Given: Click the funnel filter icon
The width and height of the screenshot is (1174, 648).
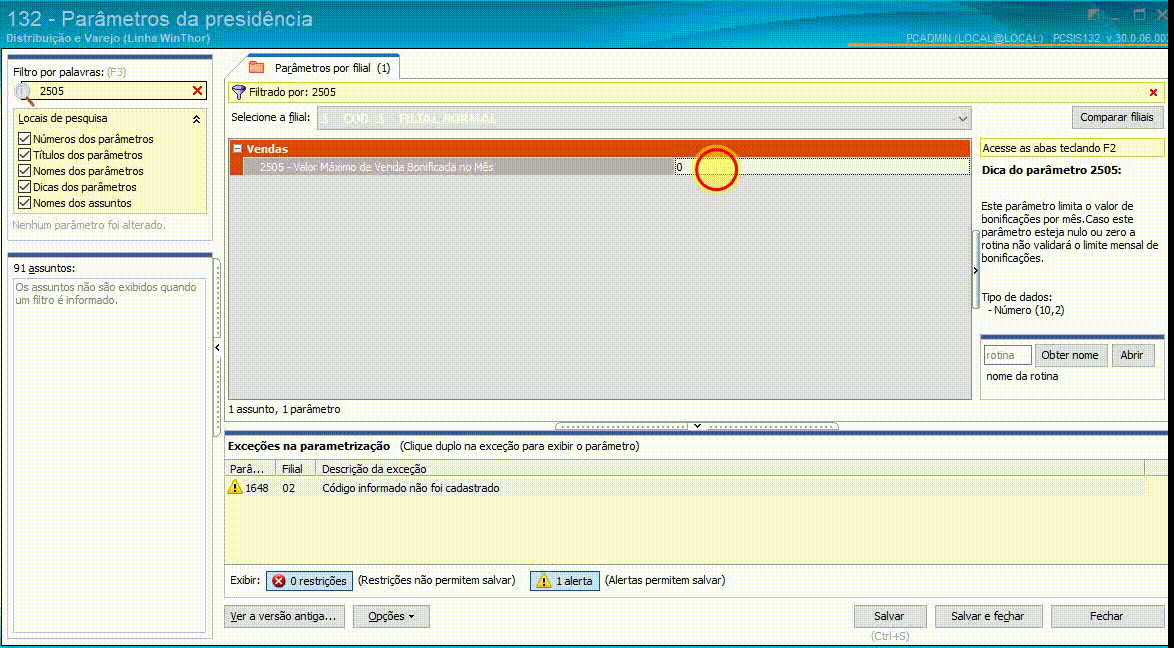Looking at the screenshot, I should click(x=239, y=92).
